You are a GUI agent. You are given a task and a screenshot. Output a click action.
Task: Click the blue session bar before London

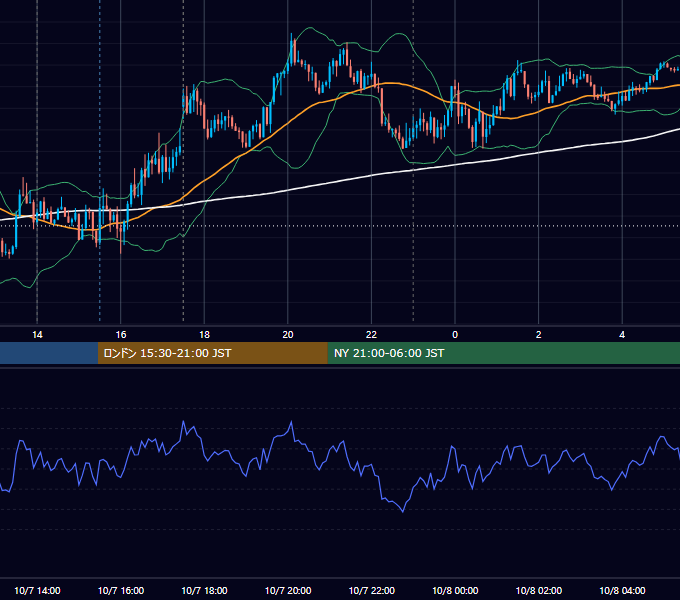pos(49,353)
